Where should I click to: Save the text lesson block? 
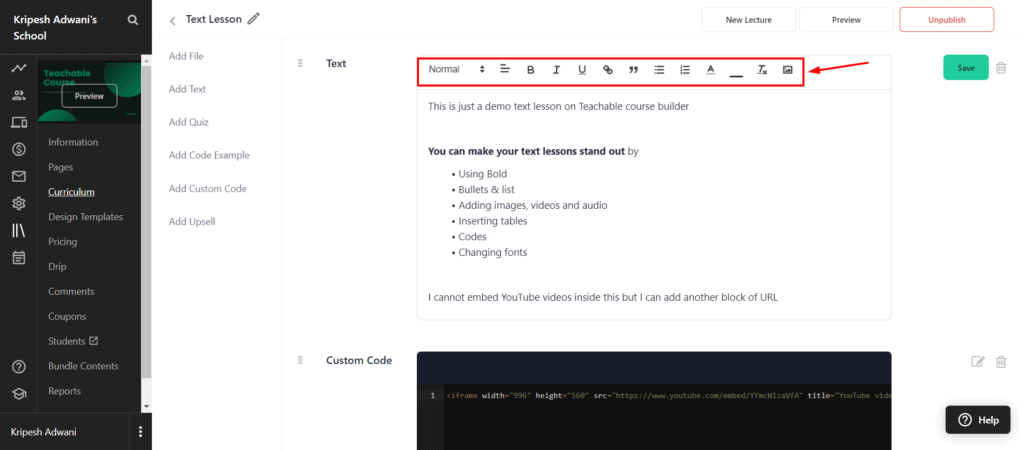click(965, 68)
